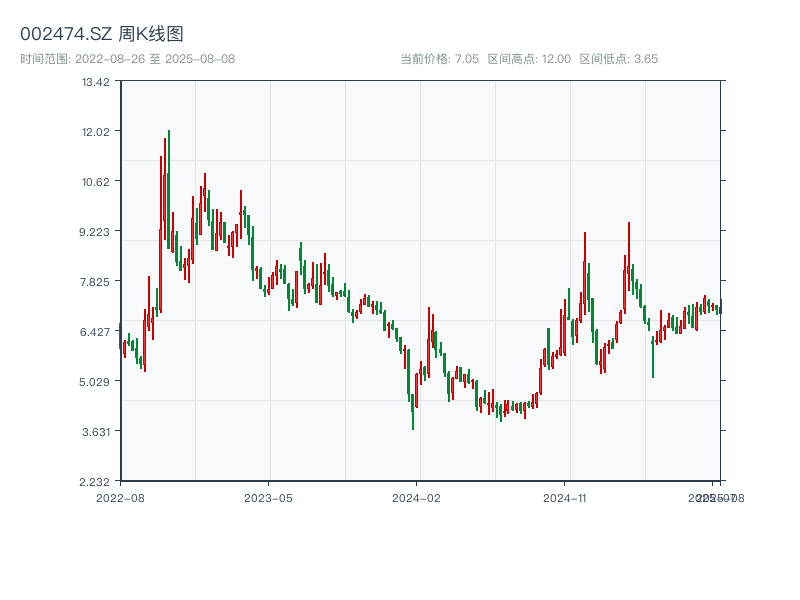The height and width of the screenshot is (600, 800).
Task: Click the lowest candlestick wick near 3.631
Action: (413, 411)
